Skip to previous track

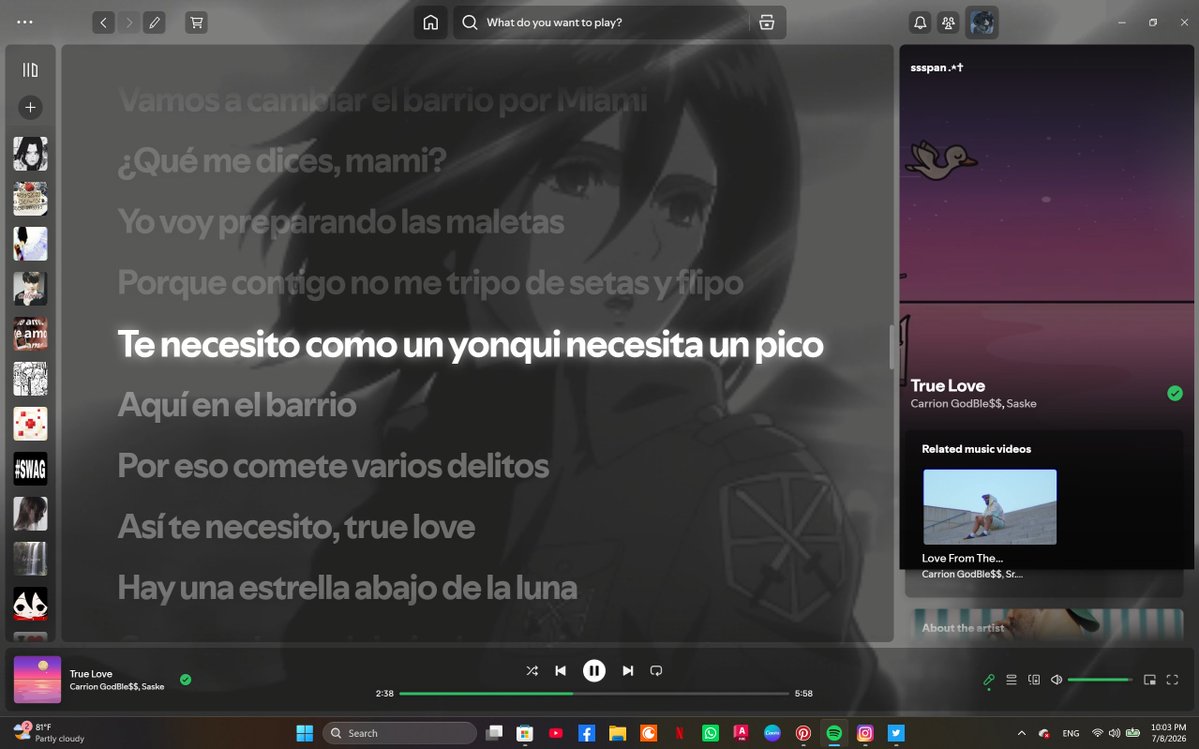click(x=561, y=670)
